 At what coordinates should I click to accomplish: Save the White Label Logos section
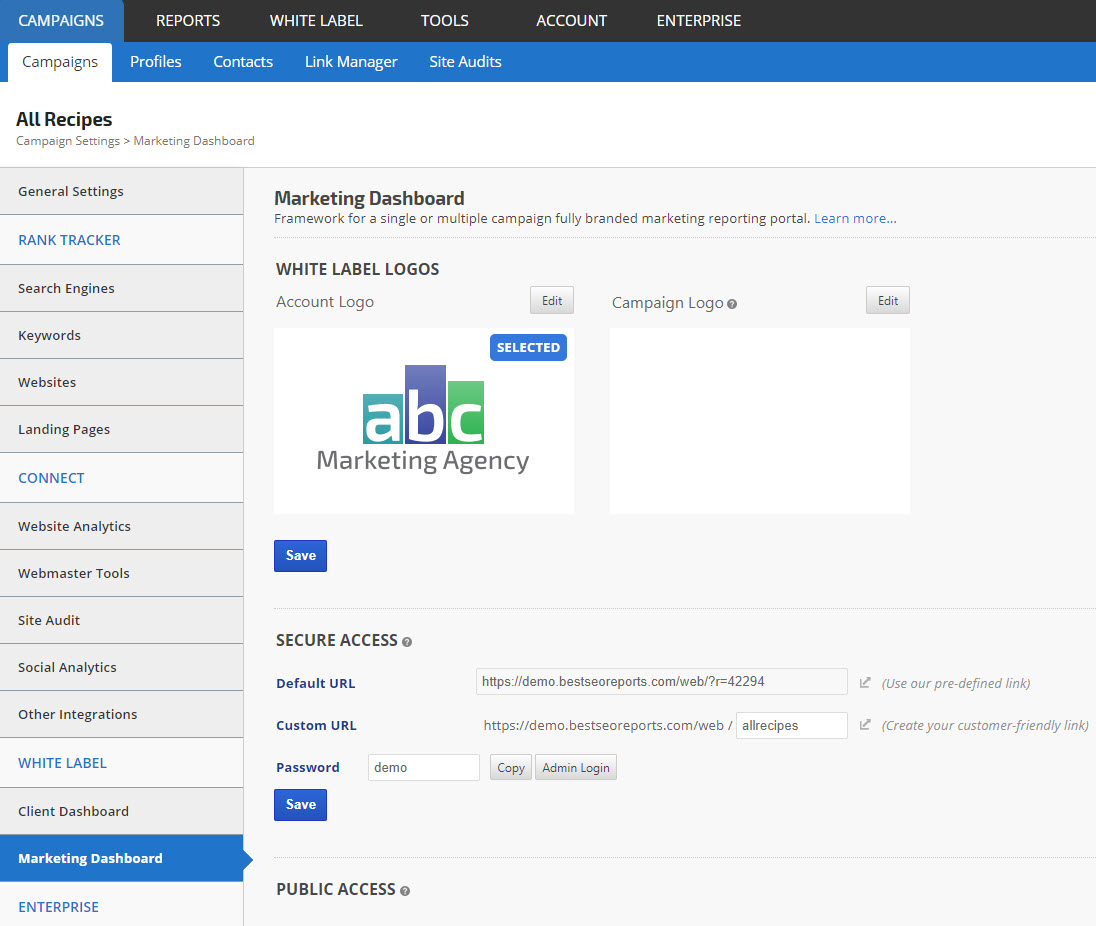[x=300, y=556]
